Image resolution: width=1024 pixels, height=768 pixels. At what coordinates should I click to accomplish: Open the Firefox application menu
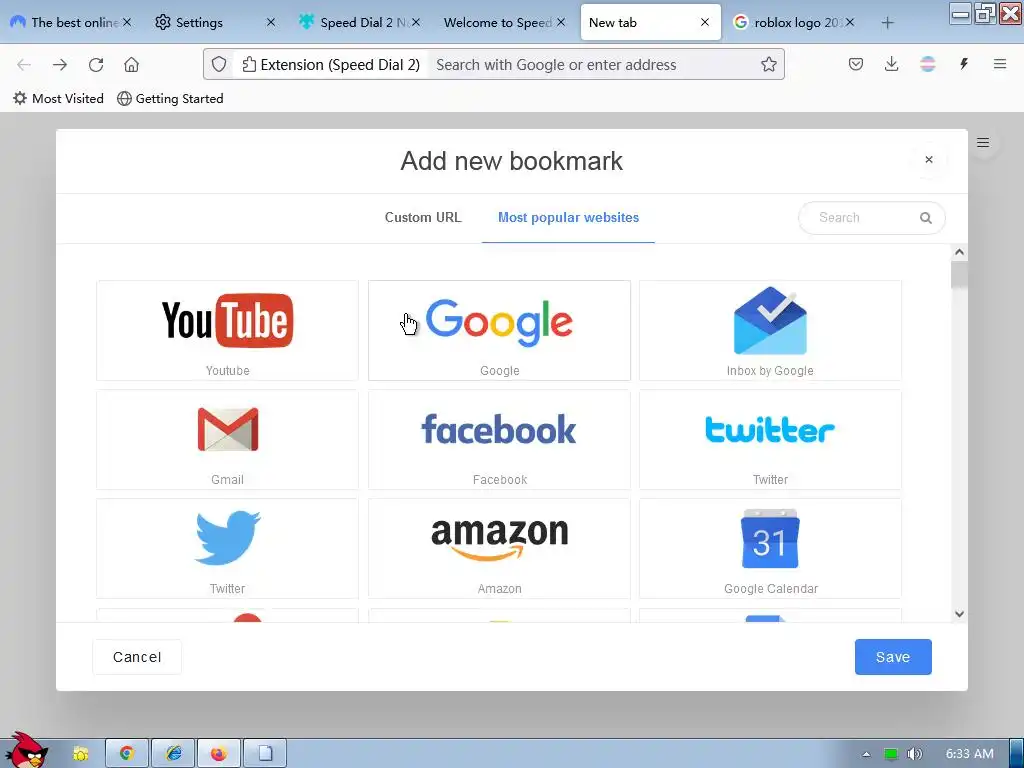click(x=999, y=64)
